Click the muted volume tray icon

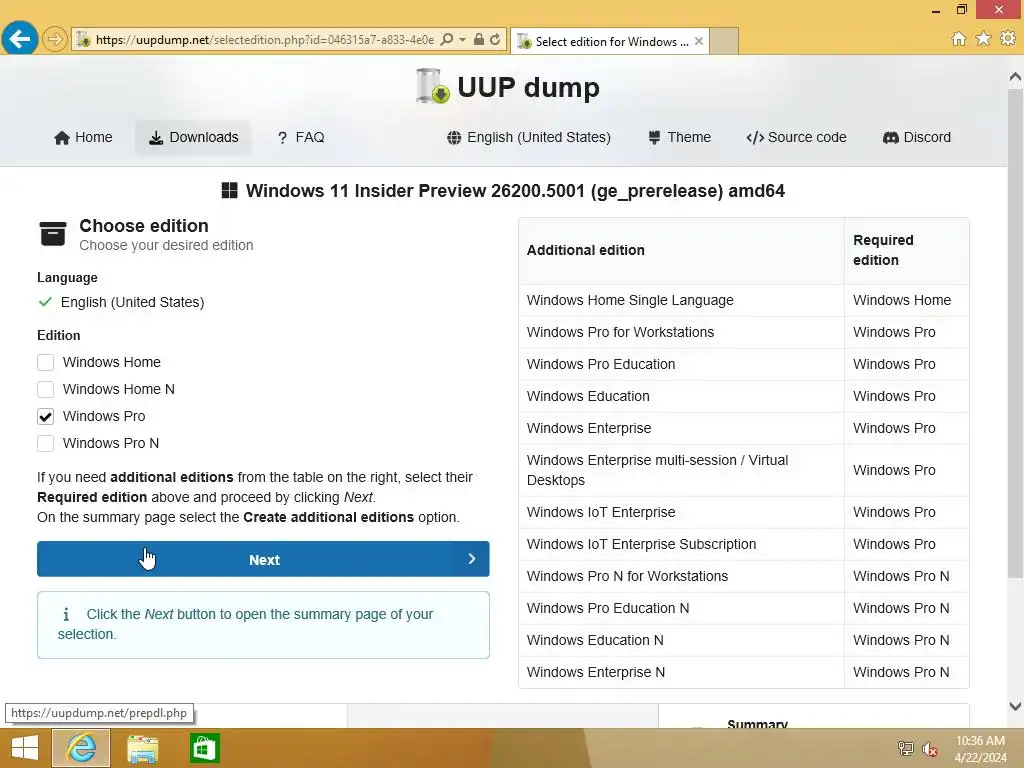tap(929, 748)
